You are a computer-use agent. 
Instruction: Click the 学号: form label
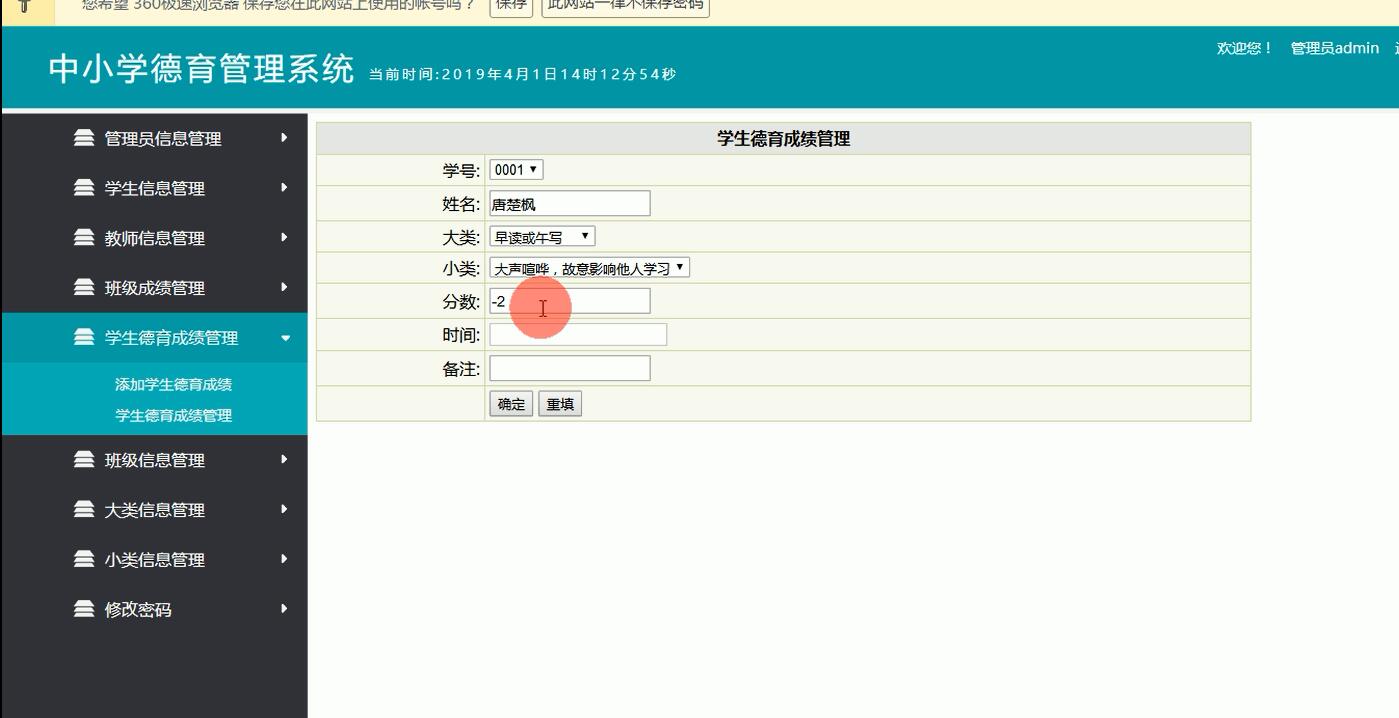coord(462,171)
